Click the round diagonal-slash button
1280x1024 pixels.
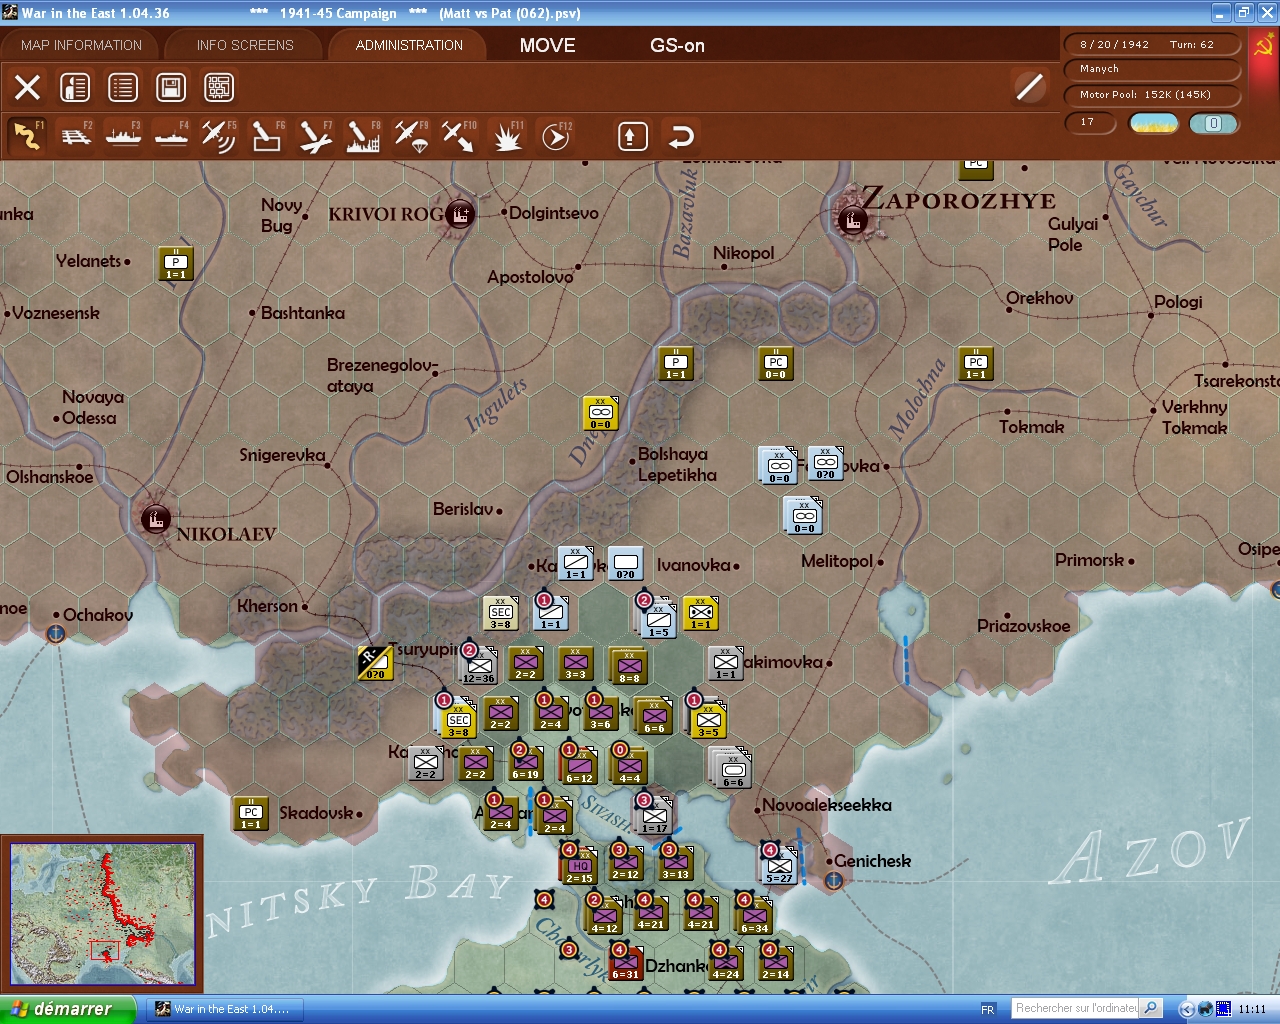[x=1029, y=87]
